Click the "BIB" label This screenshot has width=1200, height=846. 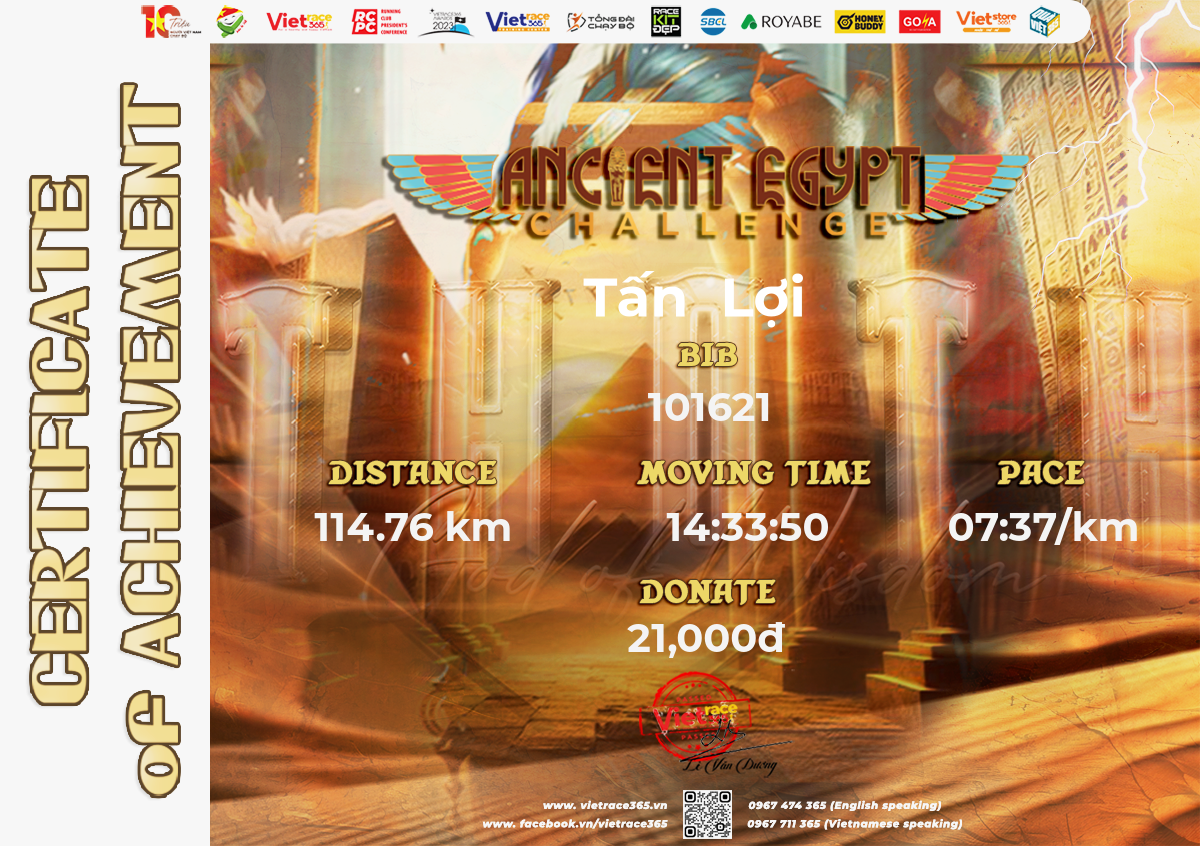[x=708, y=355]
